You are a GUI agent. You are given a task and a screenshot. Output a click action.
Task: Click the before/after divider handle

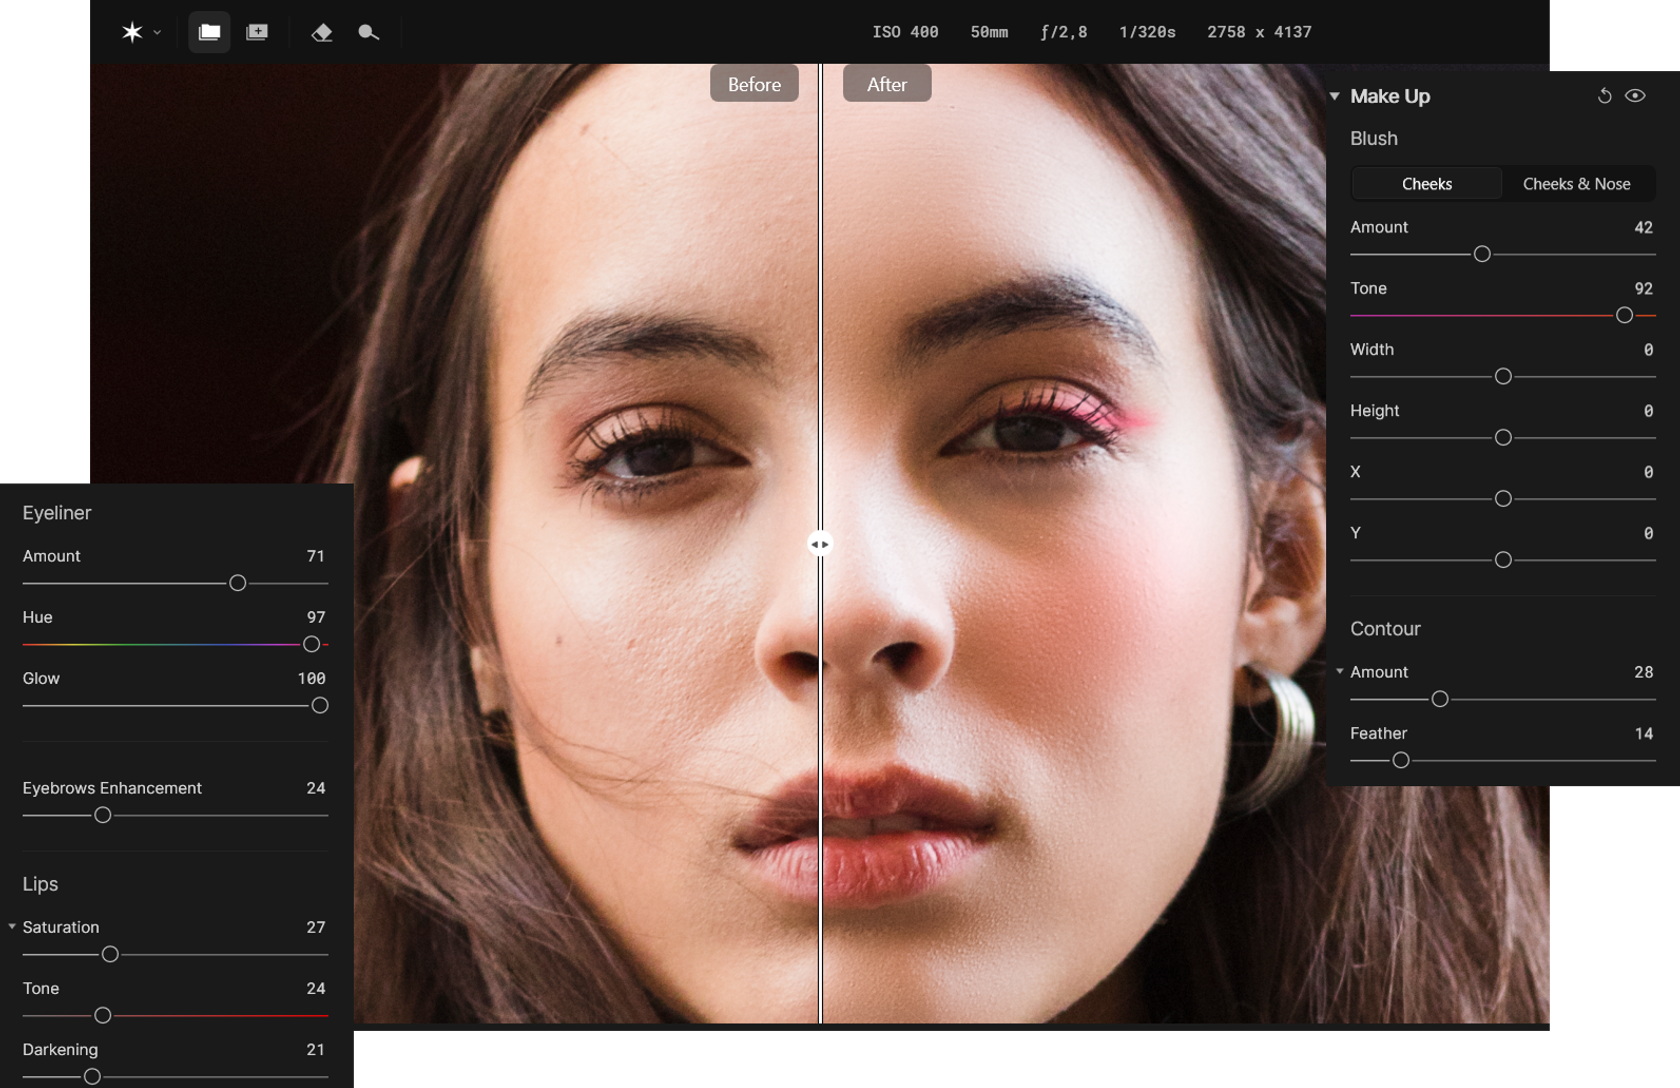pos(820,543)
